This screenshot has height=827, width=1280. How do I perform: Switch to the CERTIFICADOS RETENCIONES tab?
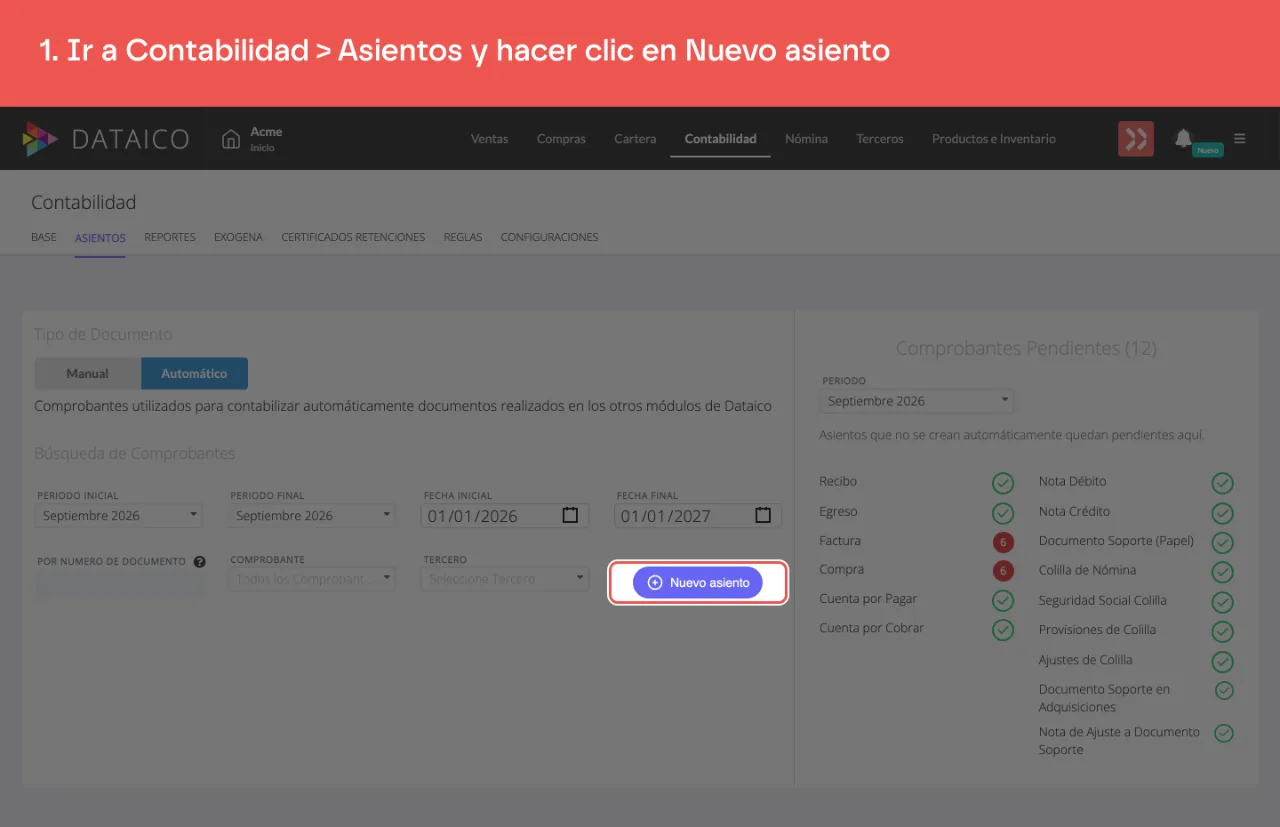point(353,238)
